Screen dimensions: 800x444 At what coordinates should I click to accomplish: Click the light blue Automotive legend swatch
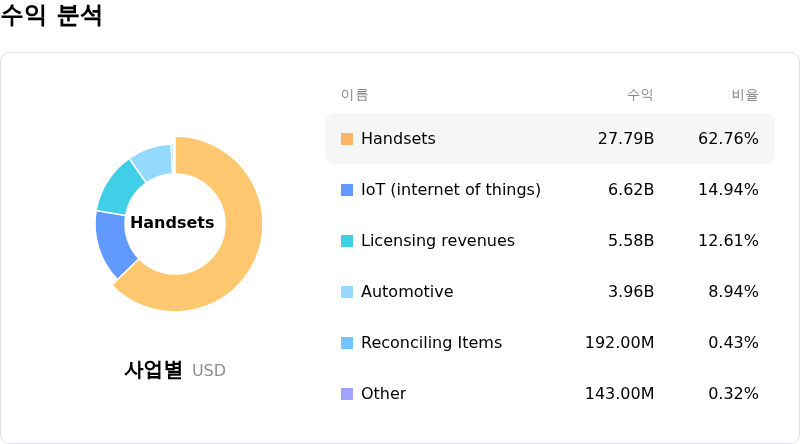tap(347, 292)
